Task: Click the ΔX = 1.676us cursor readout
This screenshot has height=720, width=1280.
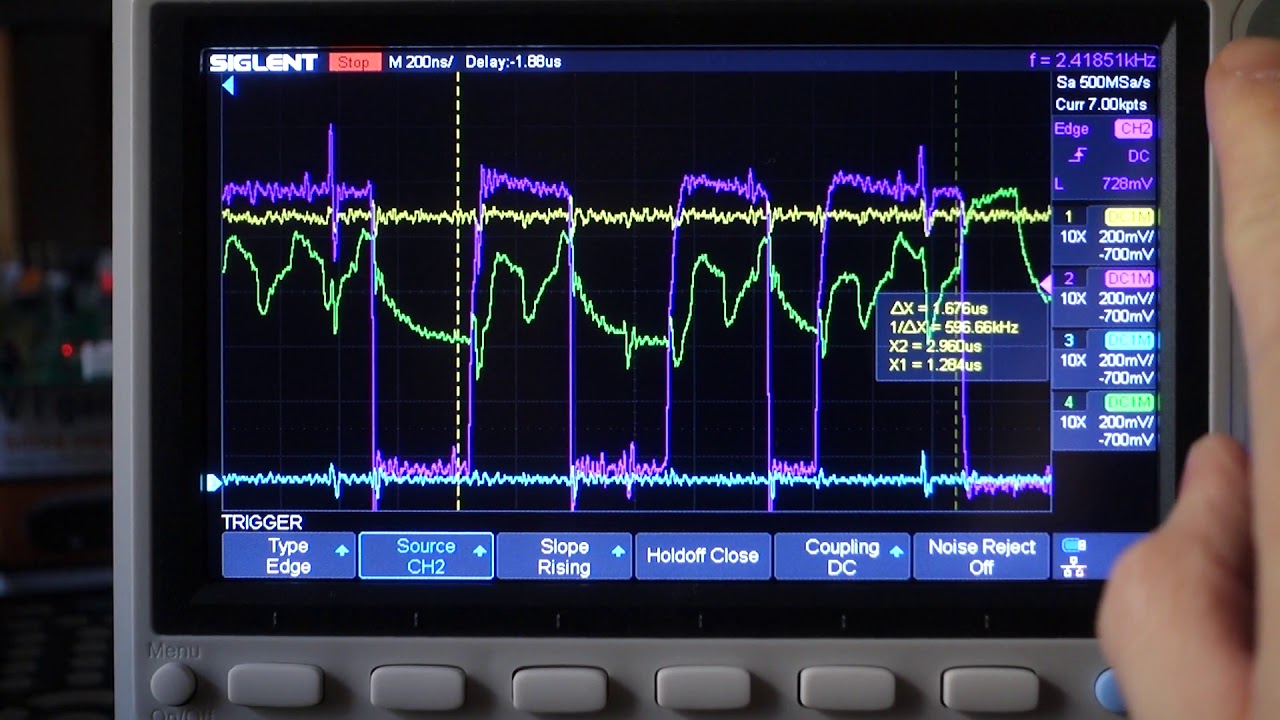Action: [939, 309]
